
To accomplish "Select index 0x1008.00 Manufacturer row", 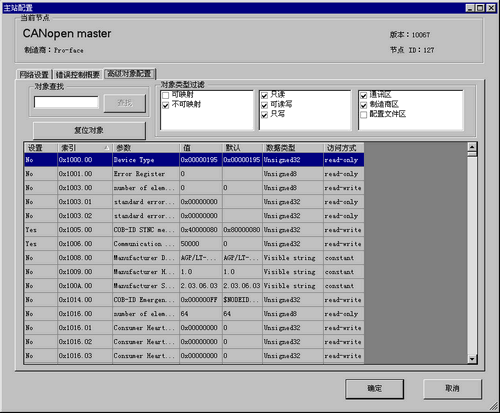I will coord(194,258).
